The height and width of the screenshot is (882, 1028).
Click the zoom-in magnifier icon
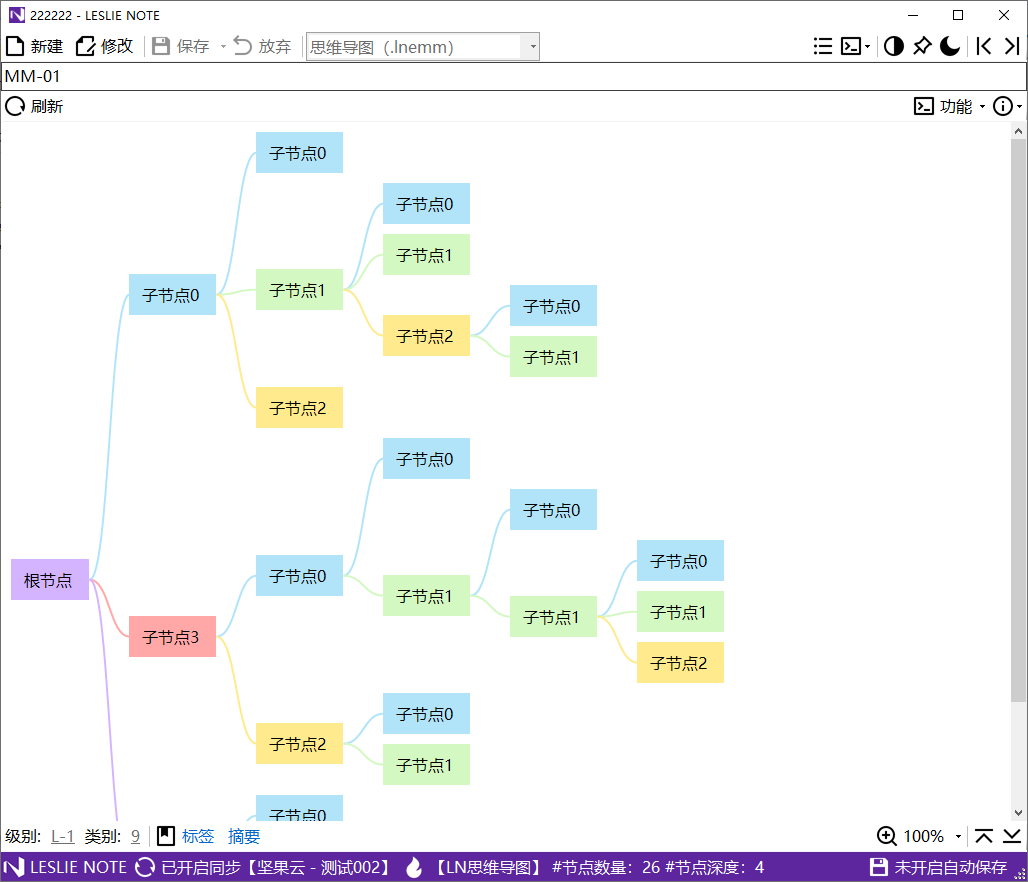pyautogui.click(x=886, y=837)
